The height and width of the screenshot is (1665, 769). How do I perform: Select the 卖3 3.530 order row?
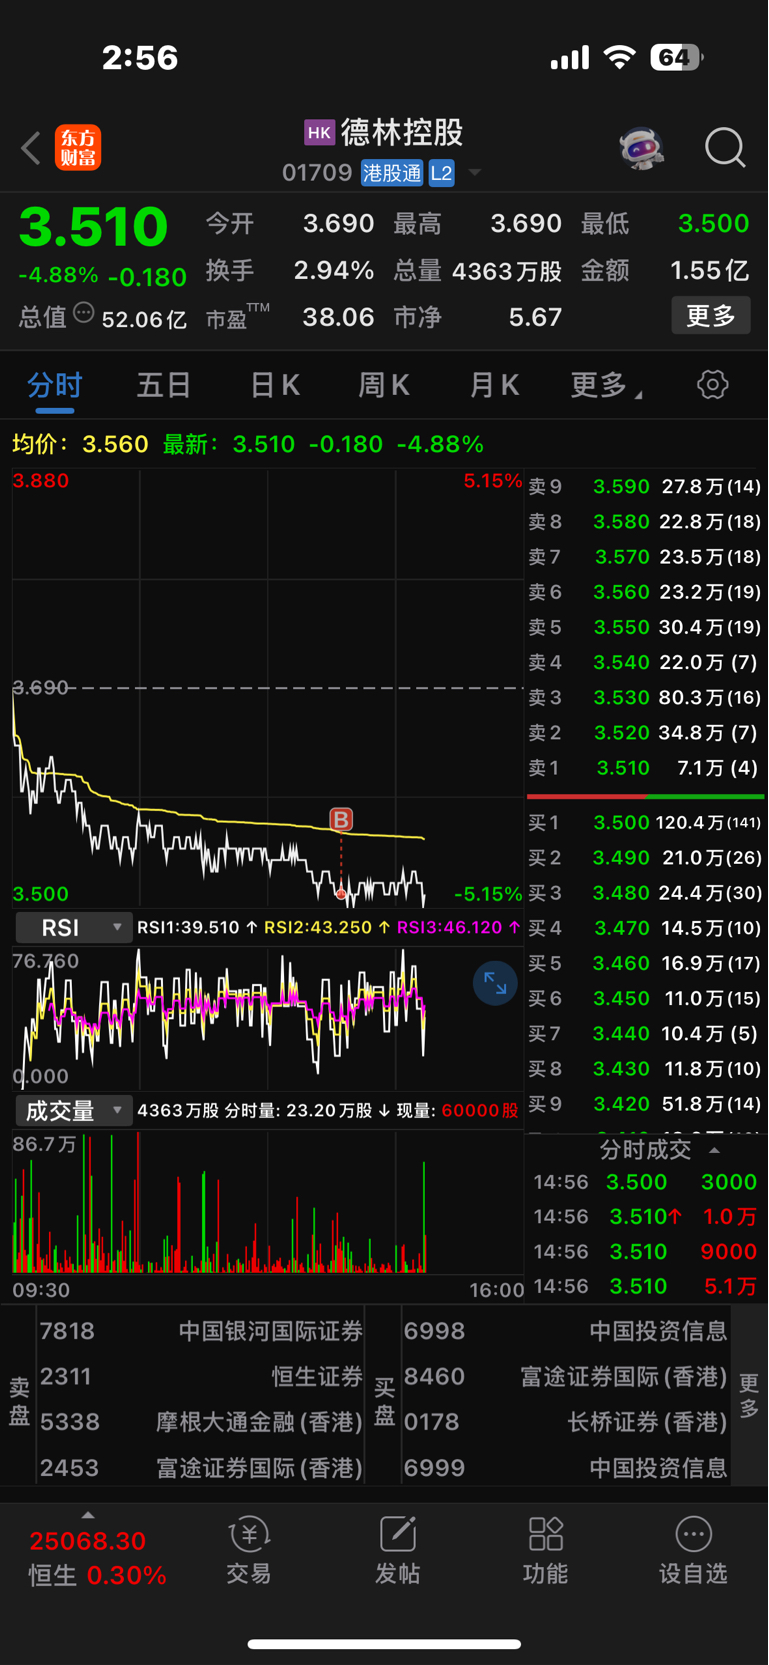(645, 697)
